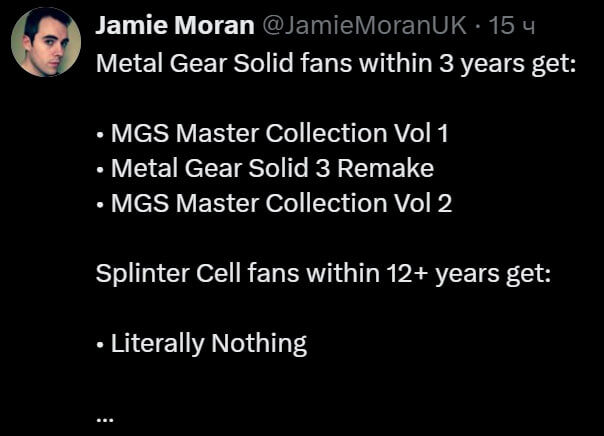Click the bullet before Metal Gear Solid 3 Remake
The image size is (604, 436).
click(101, 169)
